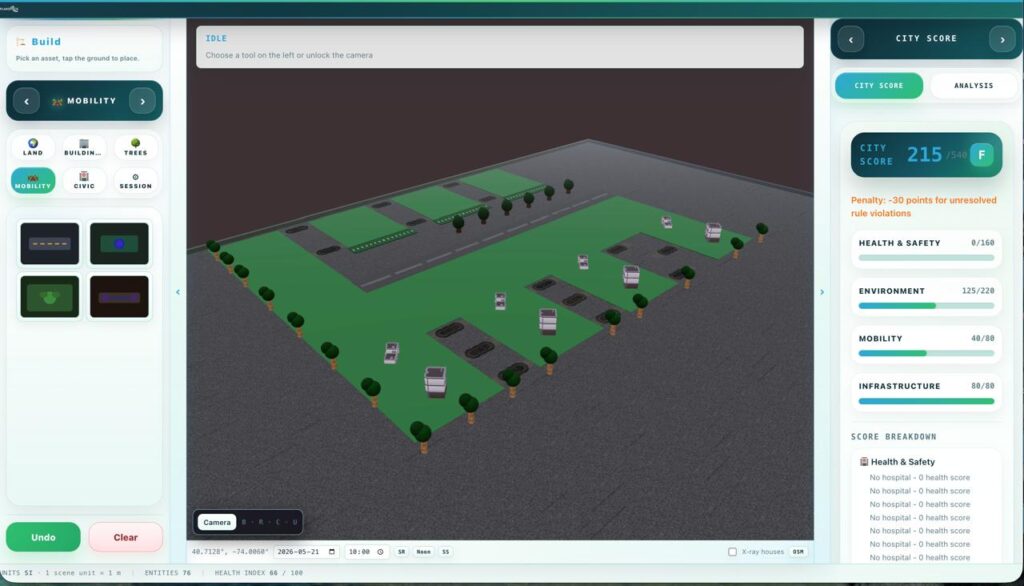Click the penalty warning text
The image size is (1024, 586).
pyautogui.click(x=923, y=206)
